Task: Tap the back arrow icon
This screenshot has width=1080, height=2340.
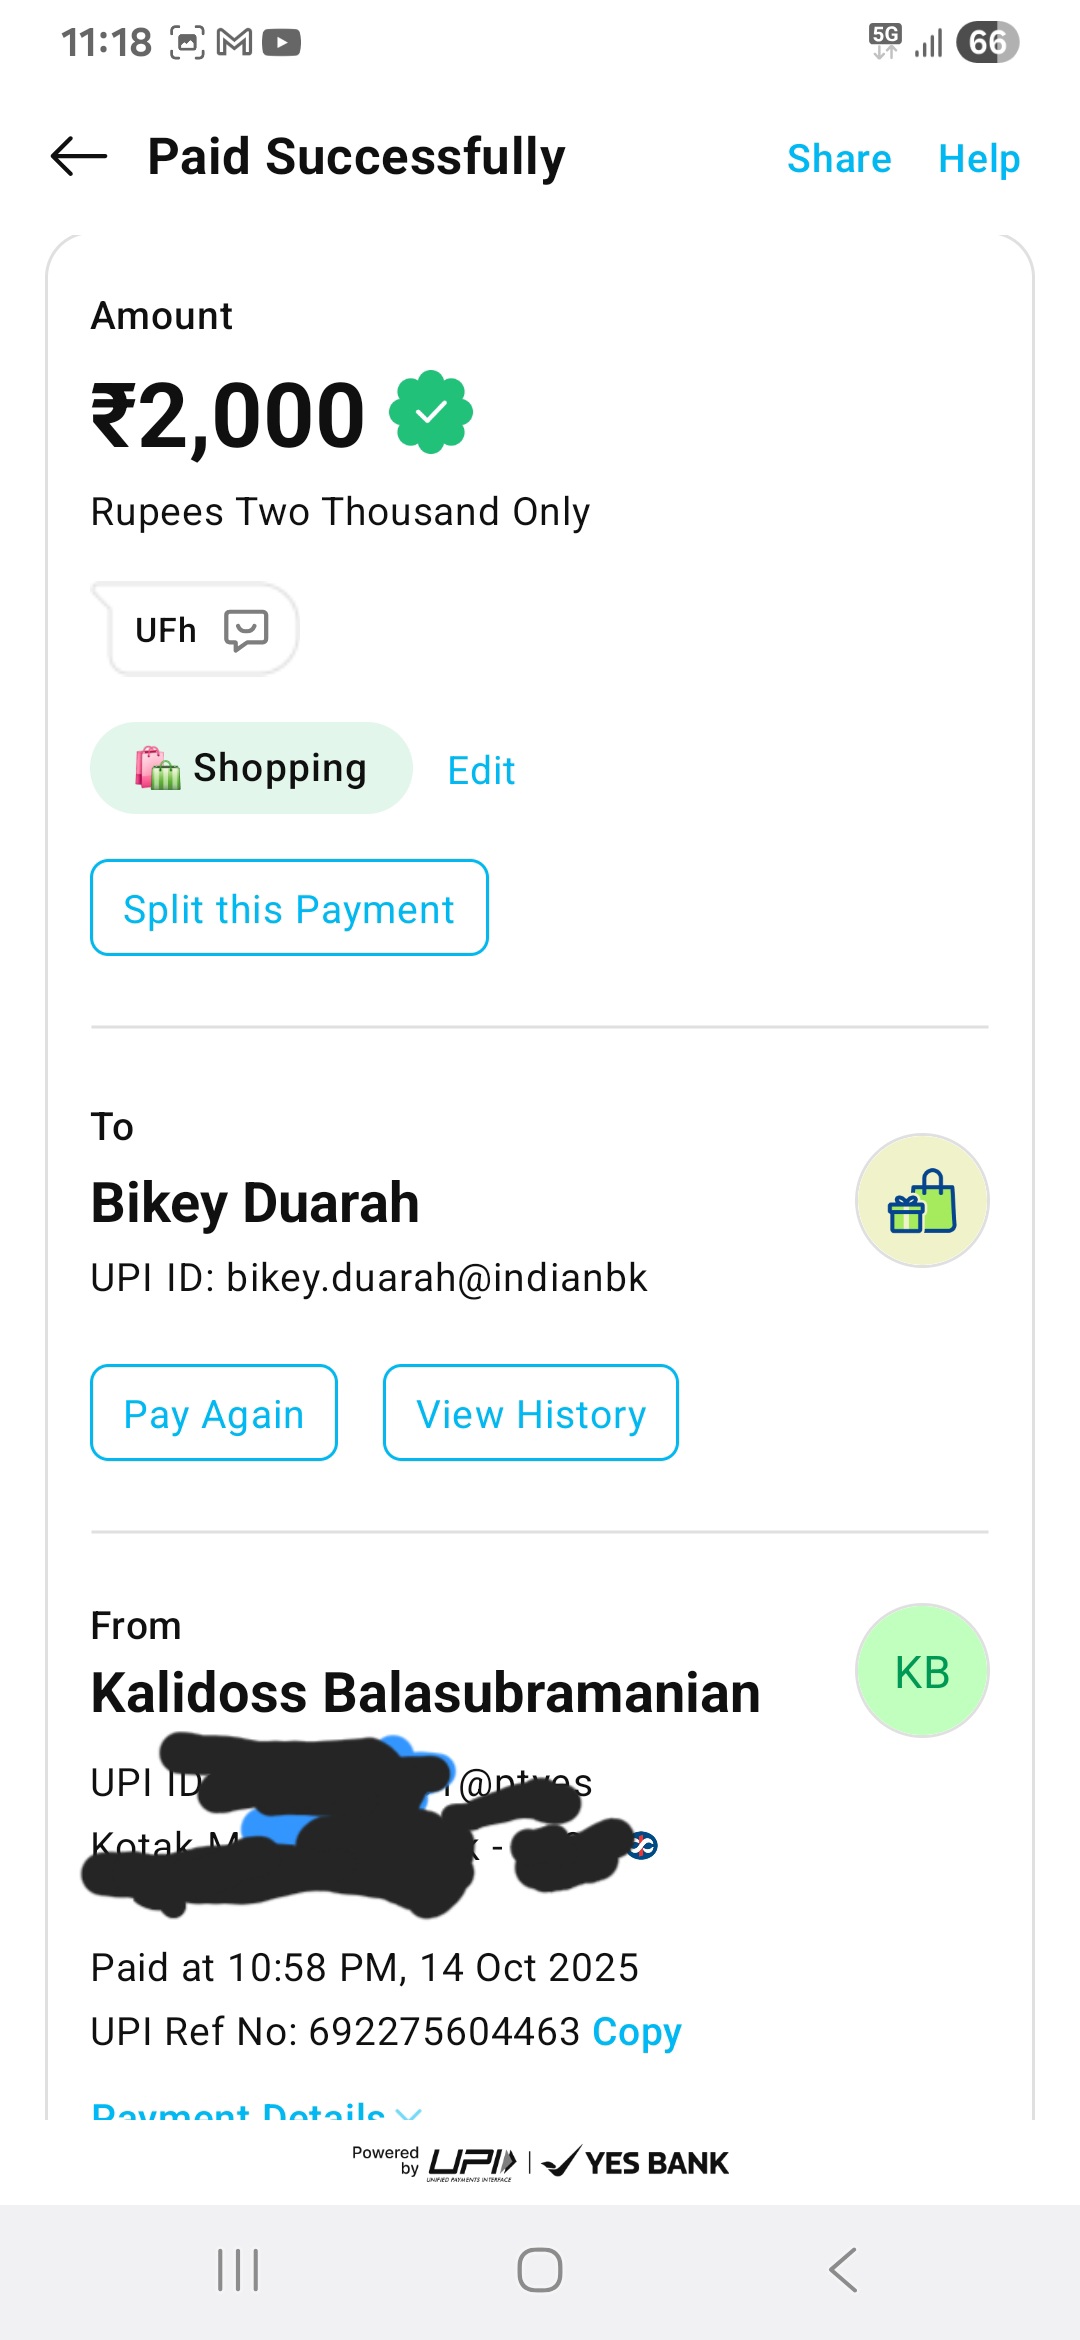Action: pos(79,157)
